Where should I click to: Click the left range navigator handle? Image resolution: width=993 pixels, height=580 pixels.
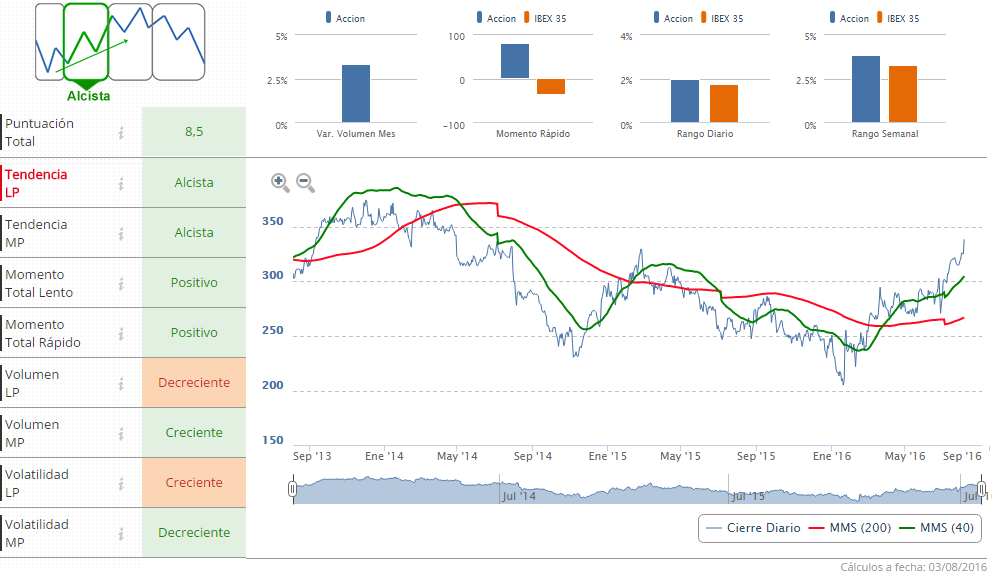pyautogui.click(x=293, y=489)
